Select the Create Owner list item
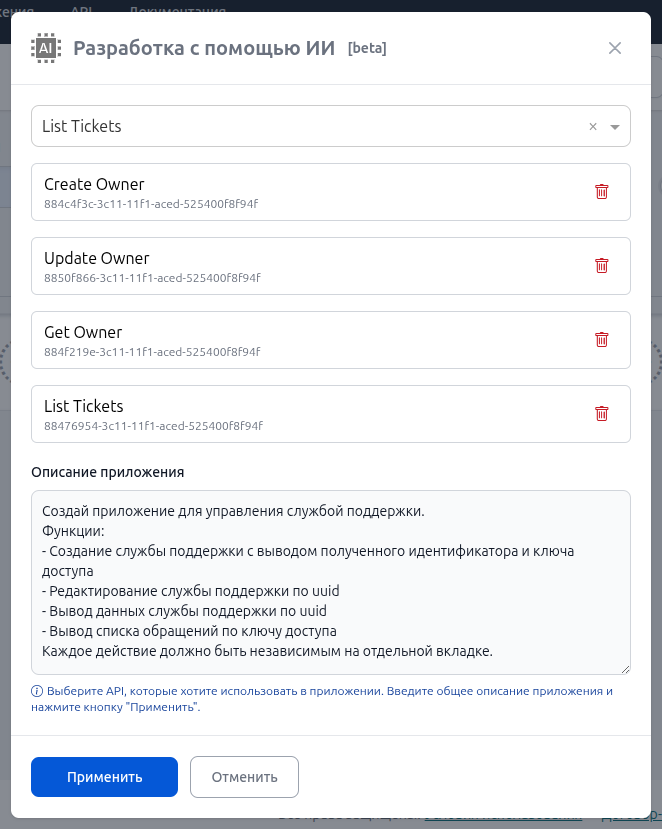 (330, 192)
